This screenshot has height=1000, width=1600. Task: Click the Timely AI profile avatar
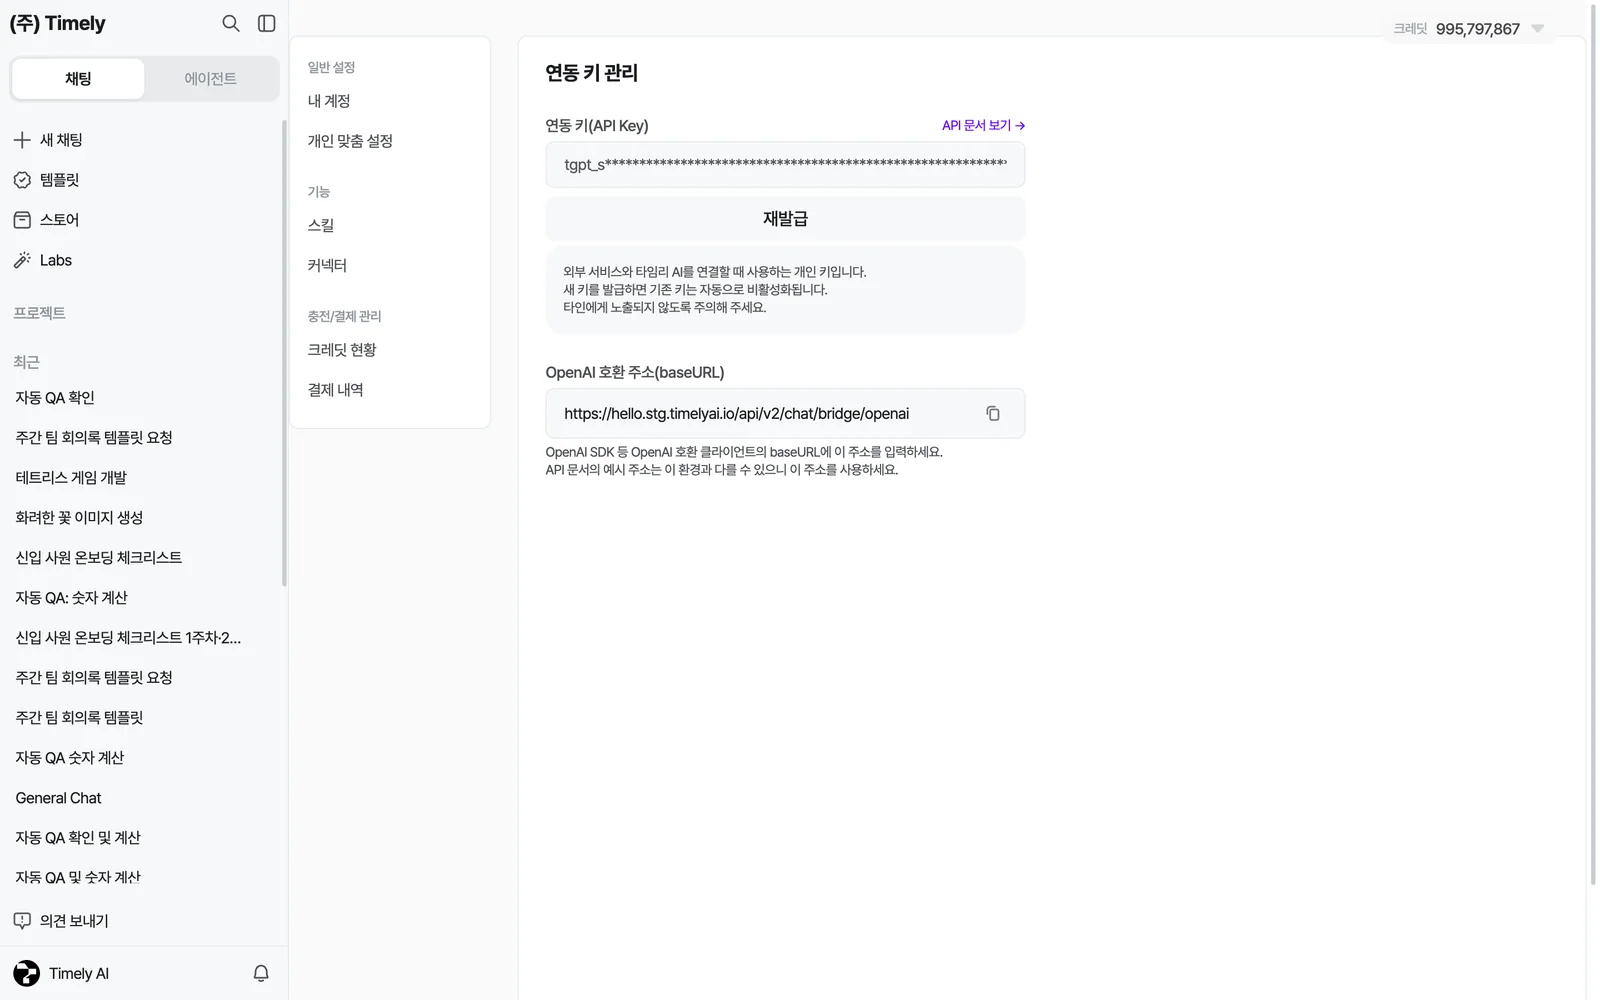click(27, 973)
